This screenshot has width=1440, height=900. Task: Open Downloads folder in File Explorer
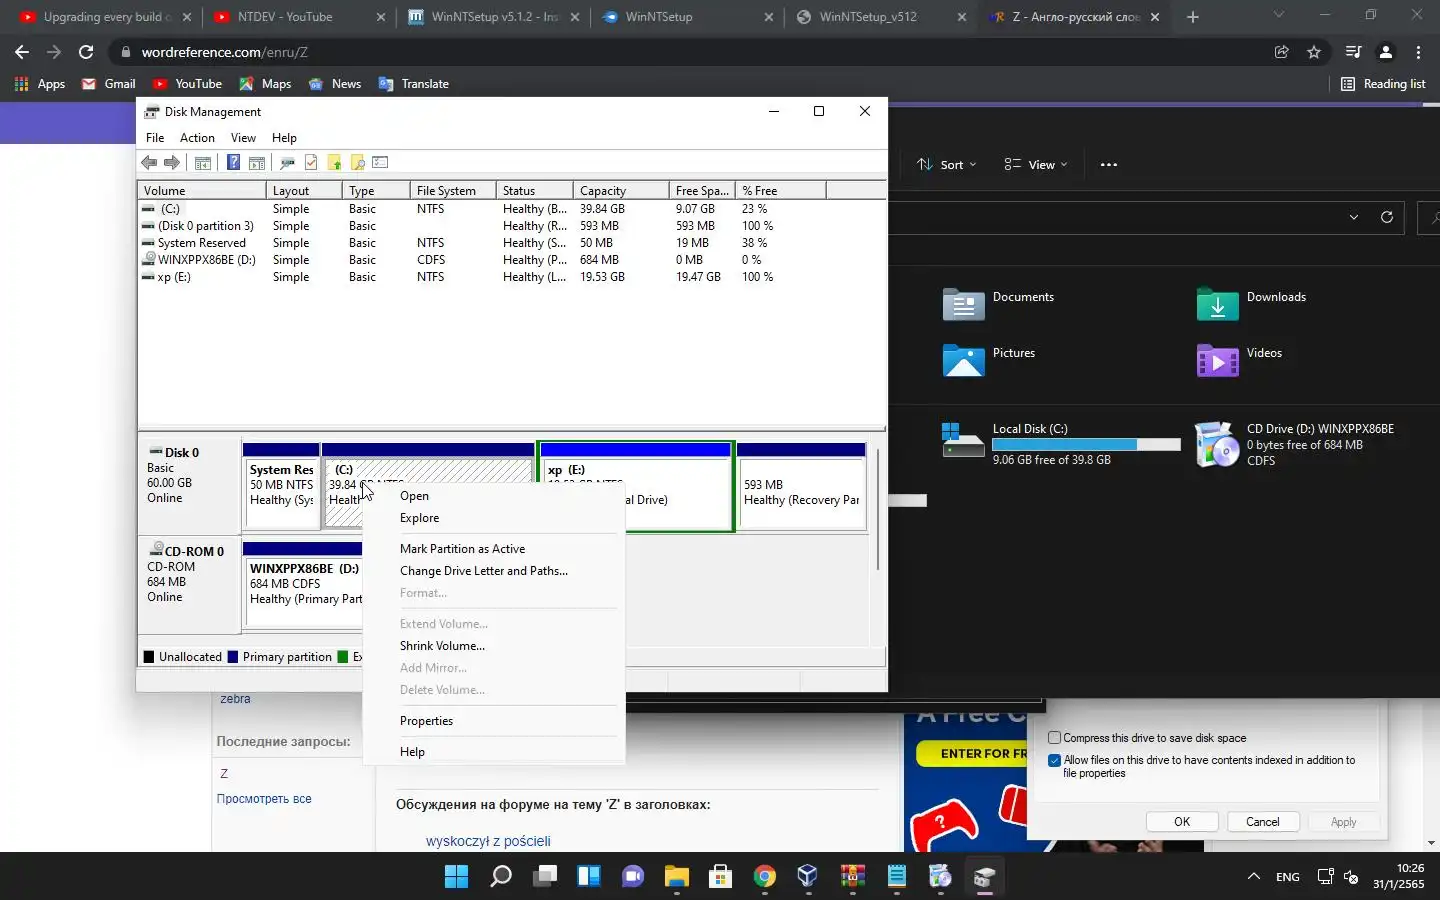click(x=1251, y=303)
